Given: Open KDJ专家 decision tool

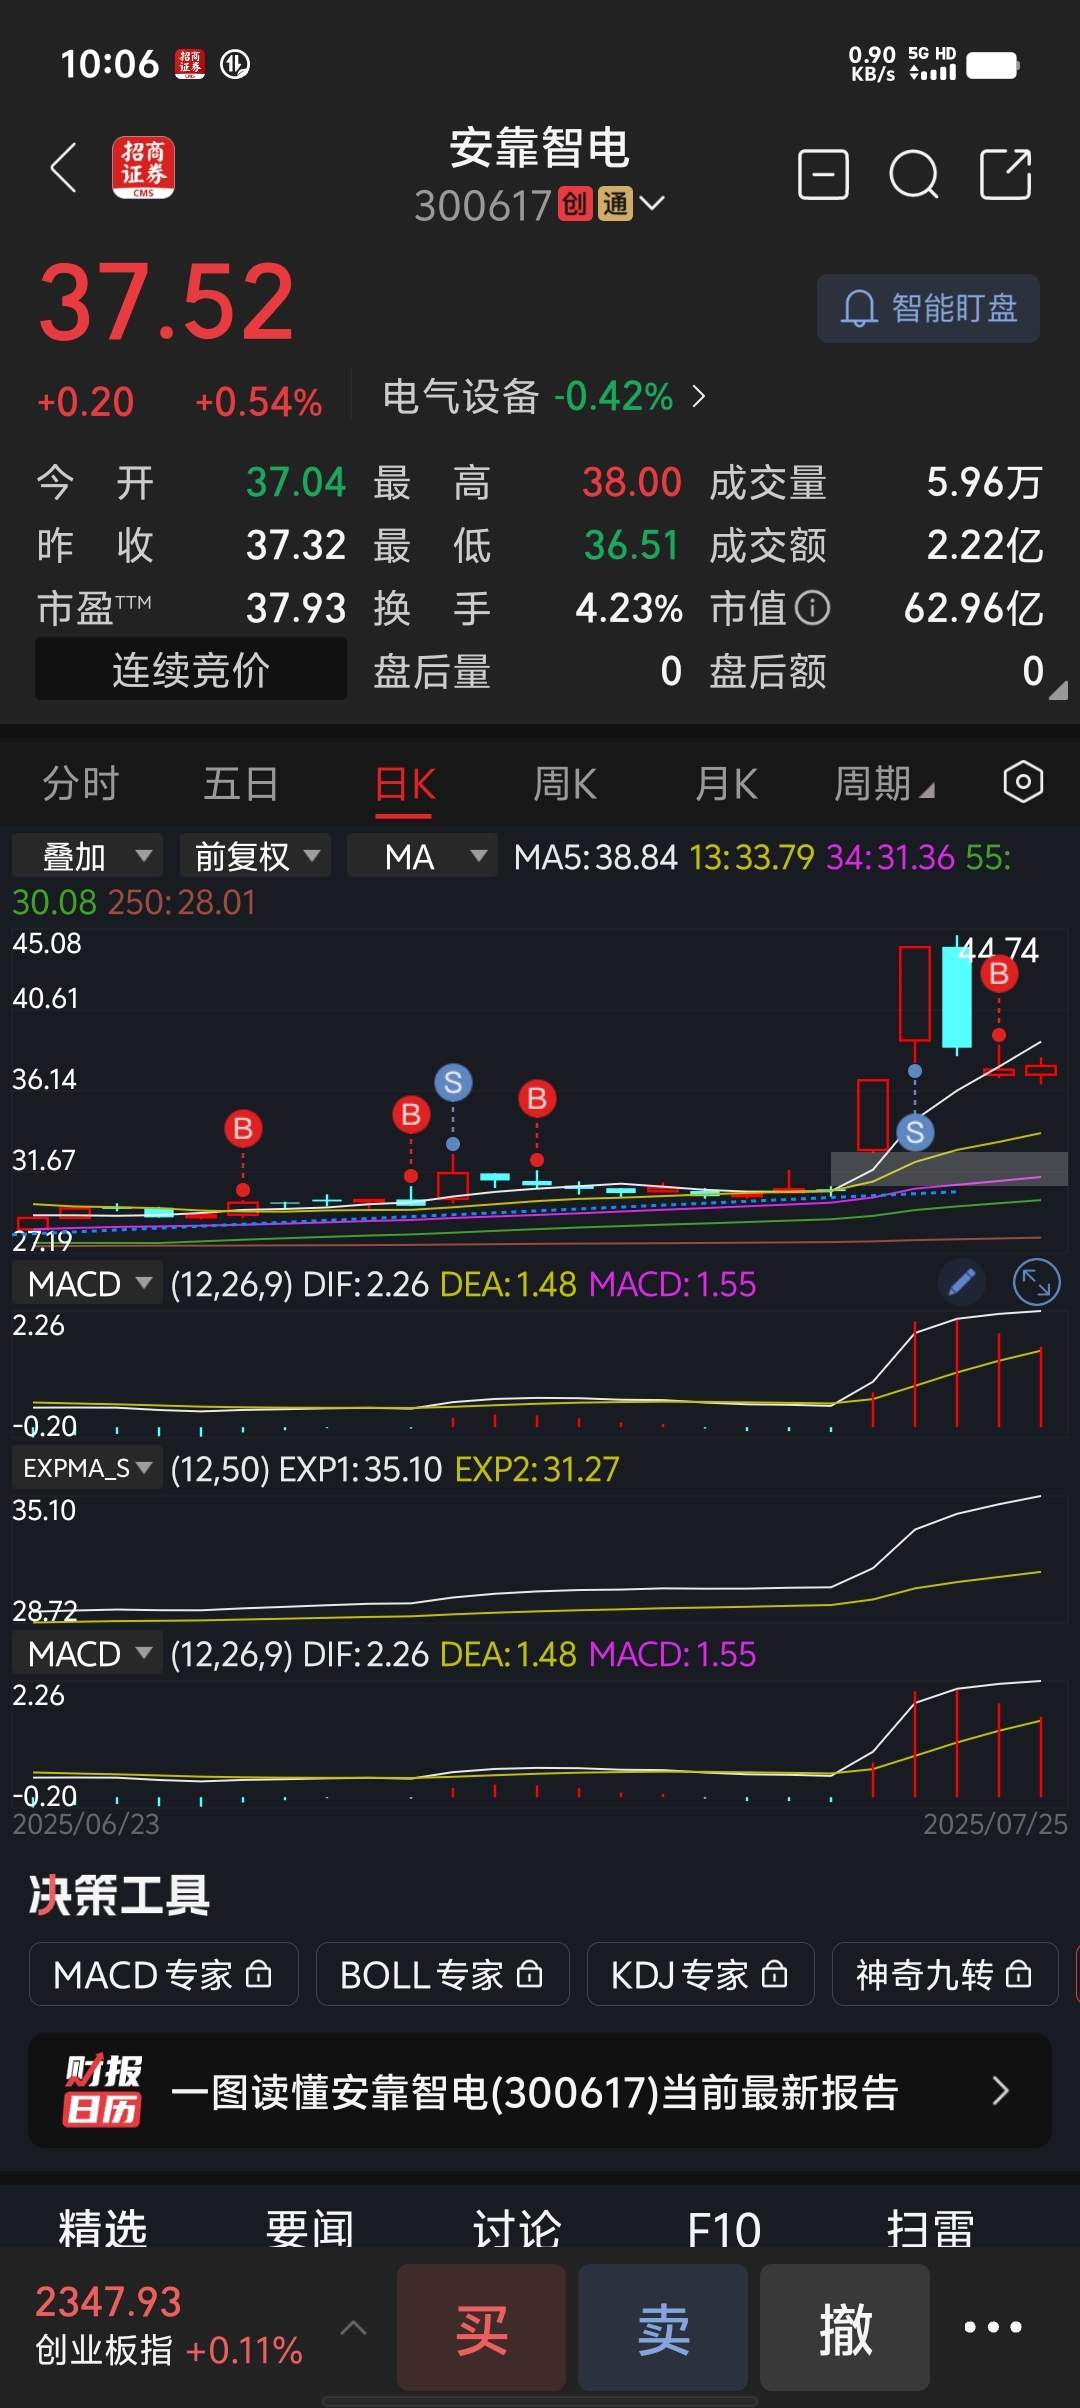Looking at the screenshot, I should tap(700, 1974).
